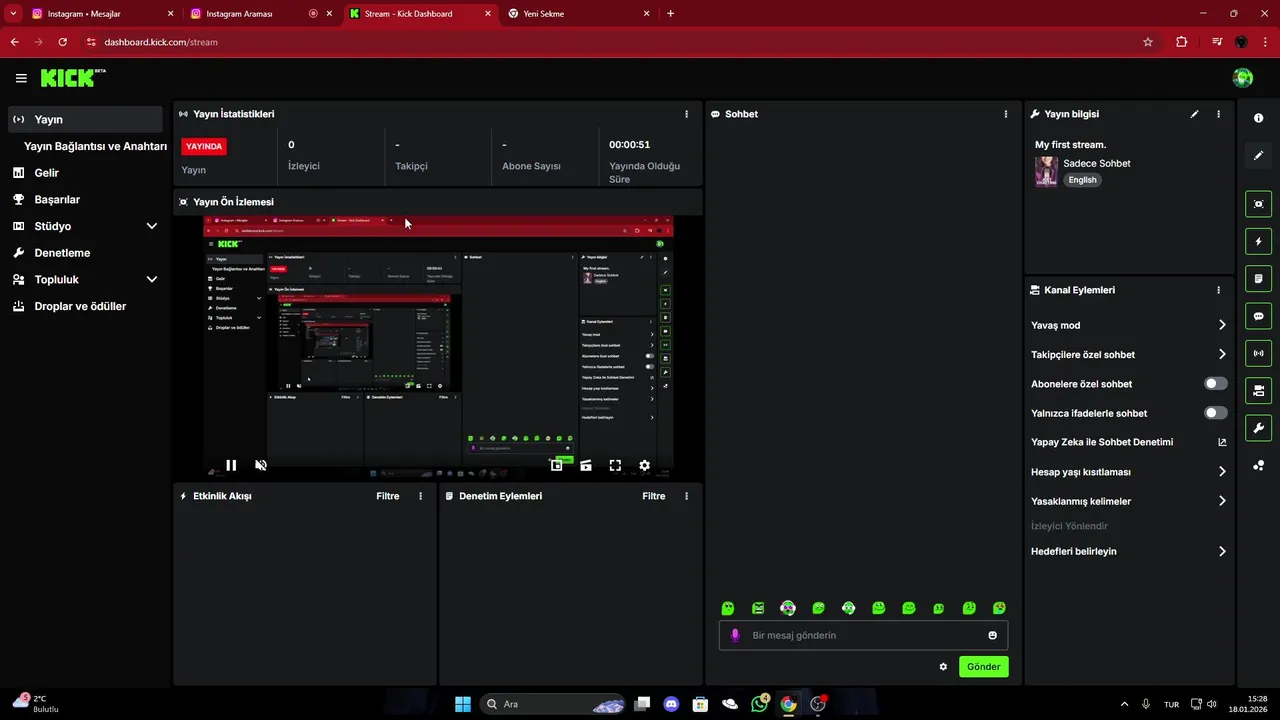Enable Abonelere özel sohbet toggle

click(1215, 384)
